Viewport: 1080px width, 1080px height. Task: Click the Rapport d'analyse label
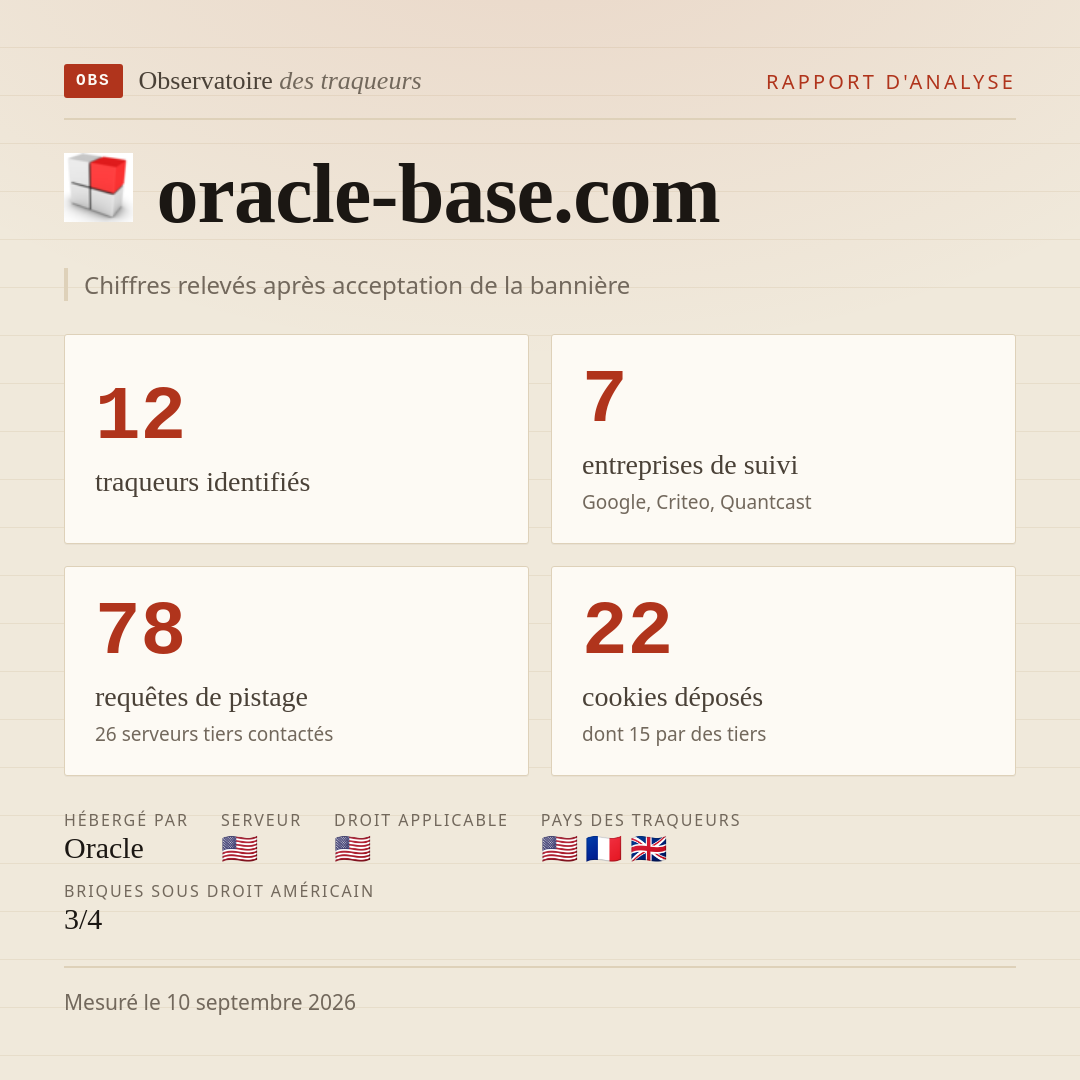tap(891, 82)
